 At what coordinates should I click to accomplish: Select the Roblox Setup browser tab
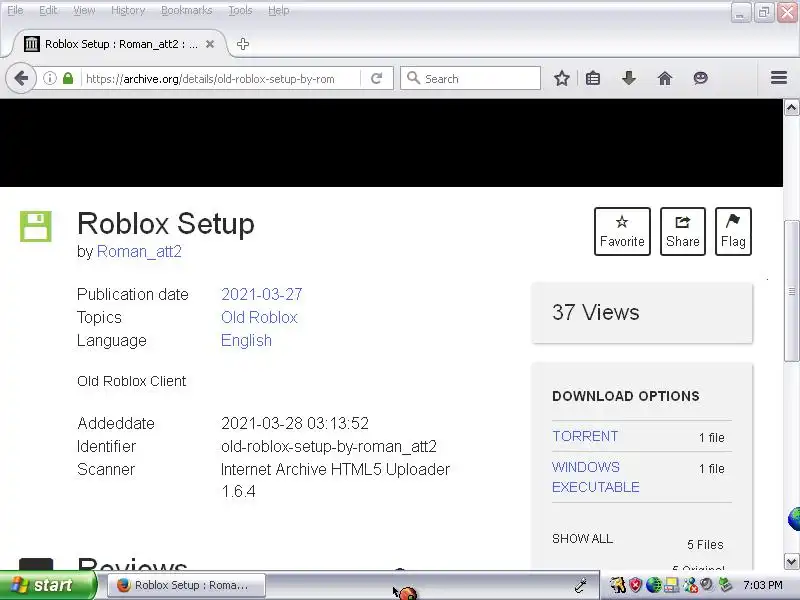118,44
